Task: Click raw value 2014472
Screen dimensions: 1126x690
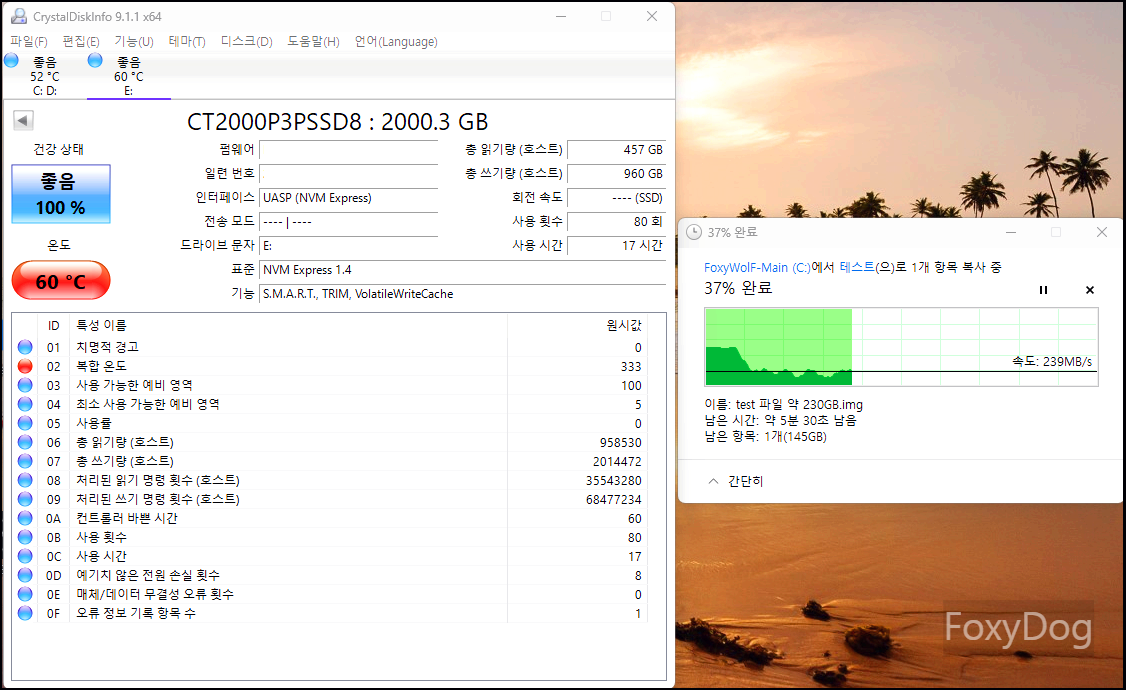Action: 617,462
